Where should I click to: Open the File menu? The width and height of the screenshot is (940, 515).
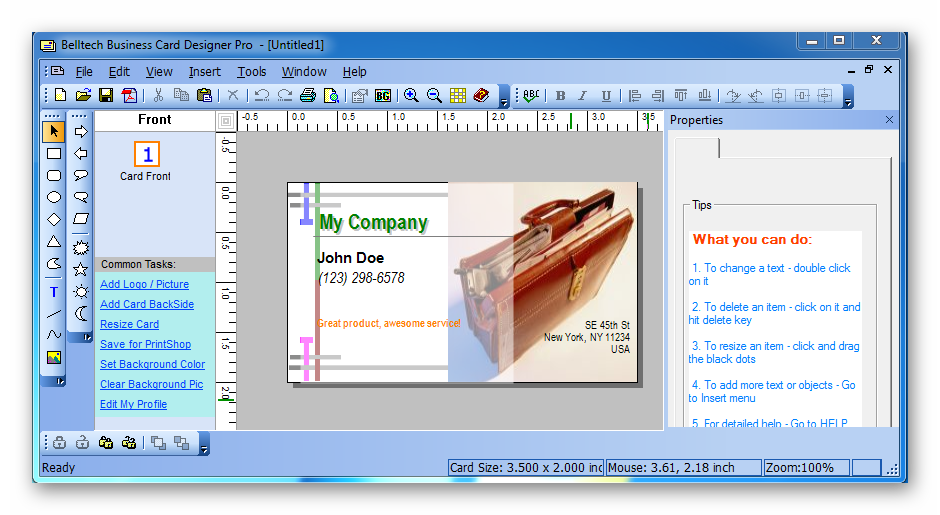coord(84,72)
